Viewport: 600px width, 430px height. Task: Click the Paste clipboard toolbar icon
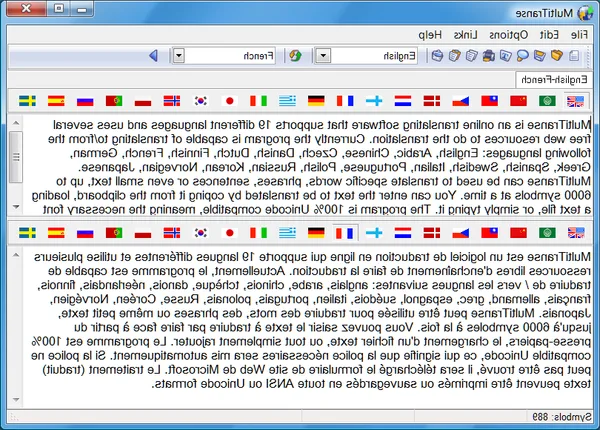click(x=454, y=56)
